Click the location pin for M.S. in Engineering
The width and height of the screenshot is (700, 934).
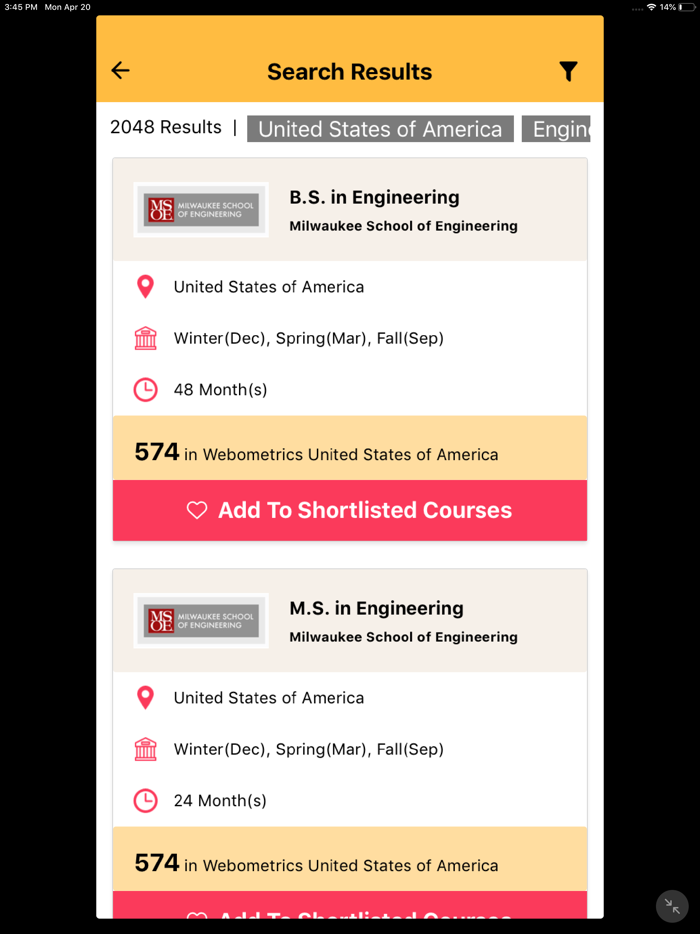[x=145, y=697]
